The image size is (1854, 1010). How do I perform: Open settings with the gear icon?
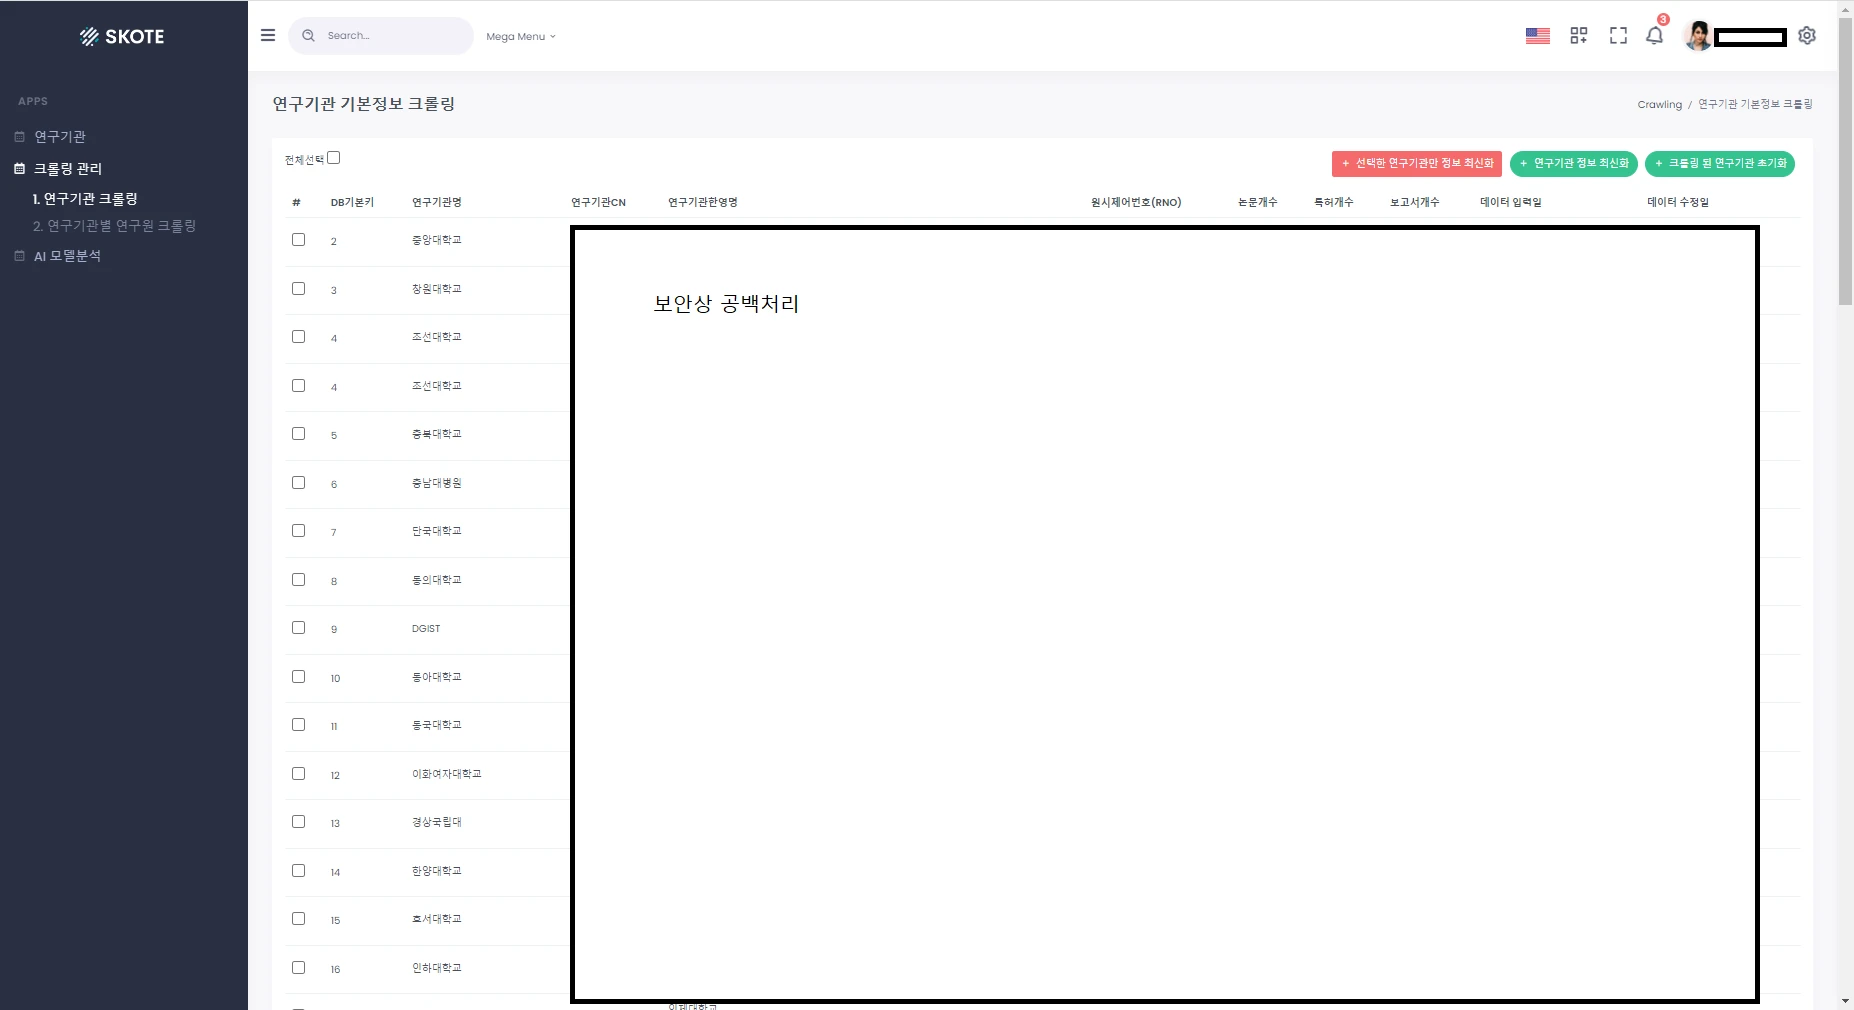[1806, 36]
